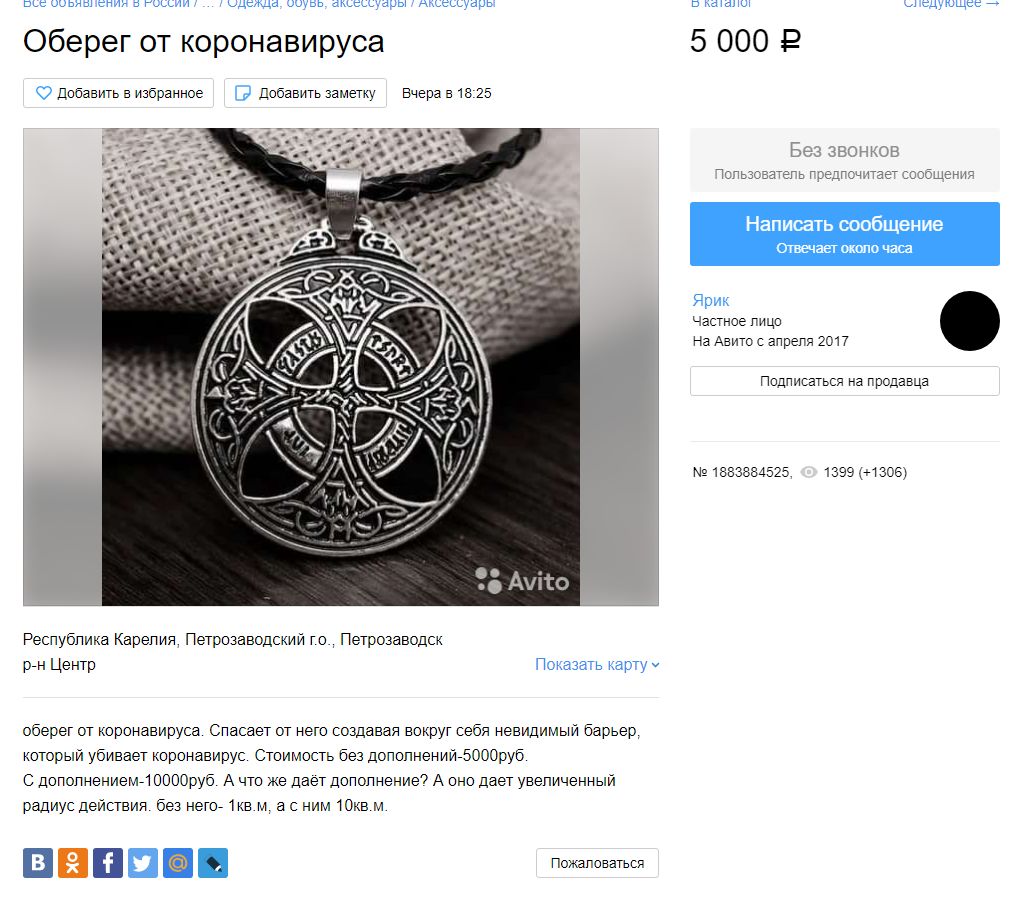This screenshot has height=908, width=1011.
Task: Click the note icon beside Добавить заметку
Action: click(x=242, y=93)
